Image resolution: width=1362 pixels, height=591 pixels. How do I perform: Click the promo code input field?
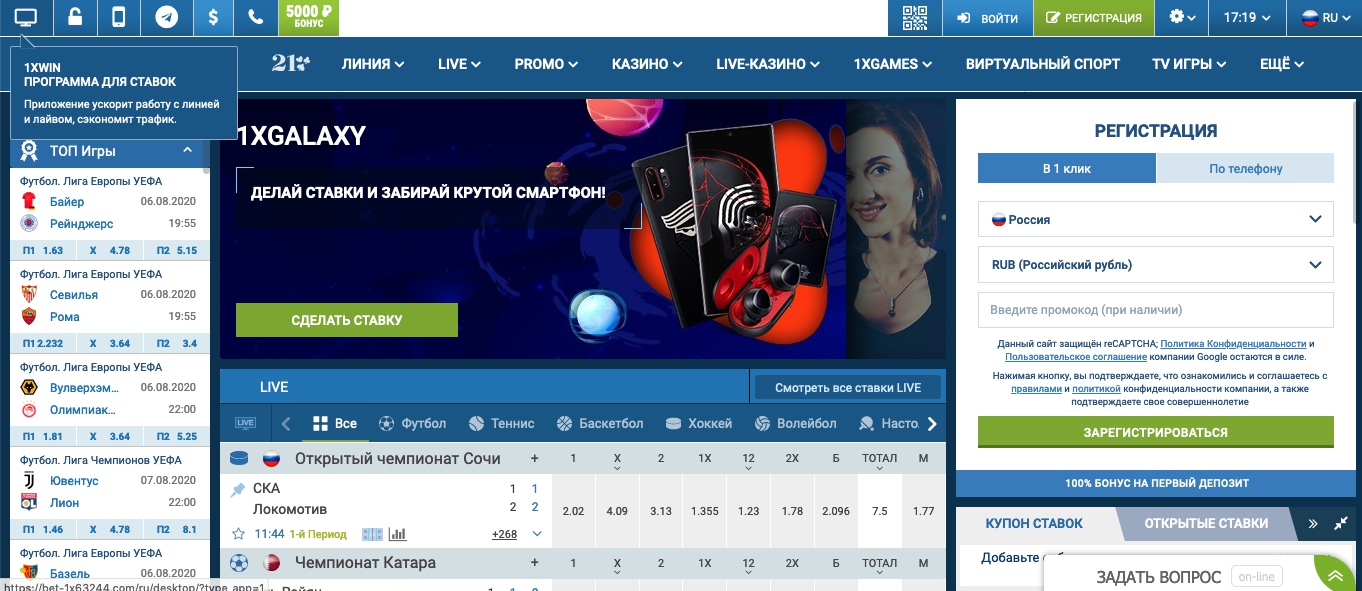(x=1155, y=309)
